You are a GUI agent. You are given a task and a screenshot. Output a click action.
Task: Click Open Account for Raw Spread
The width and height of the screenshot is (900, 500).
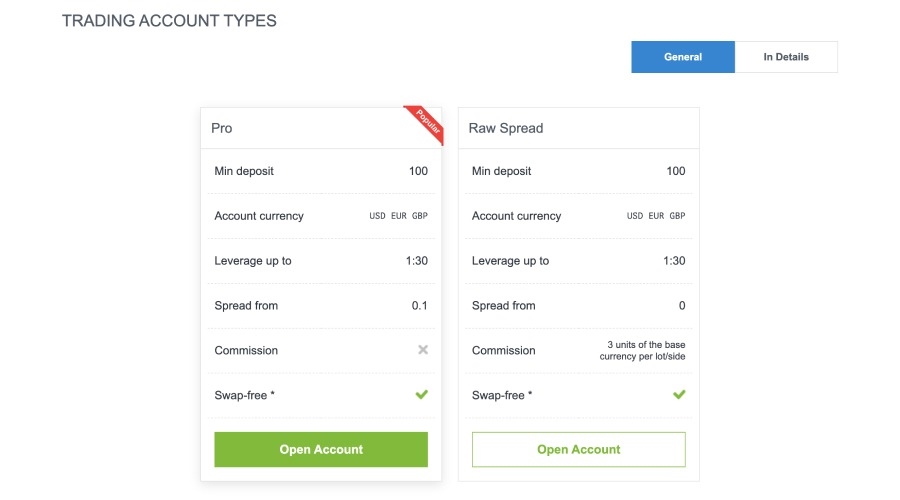[x=579, y=450]
